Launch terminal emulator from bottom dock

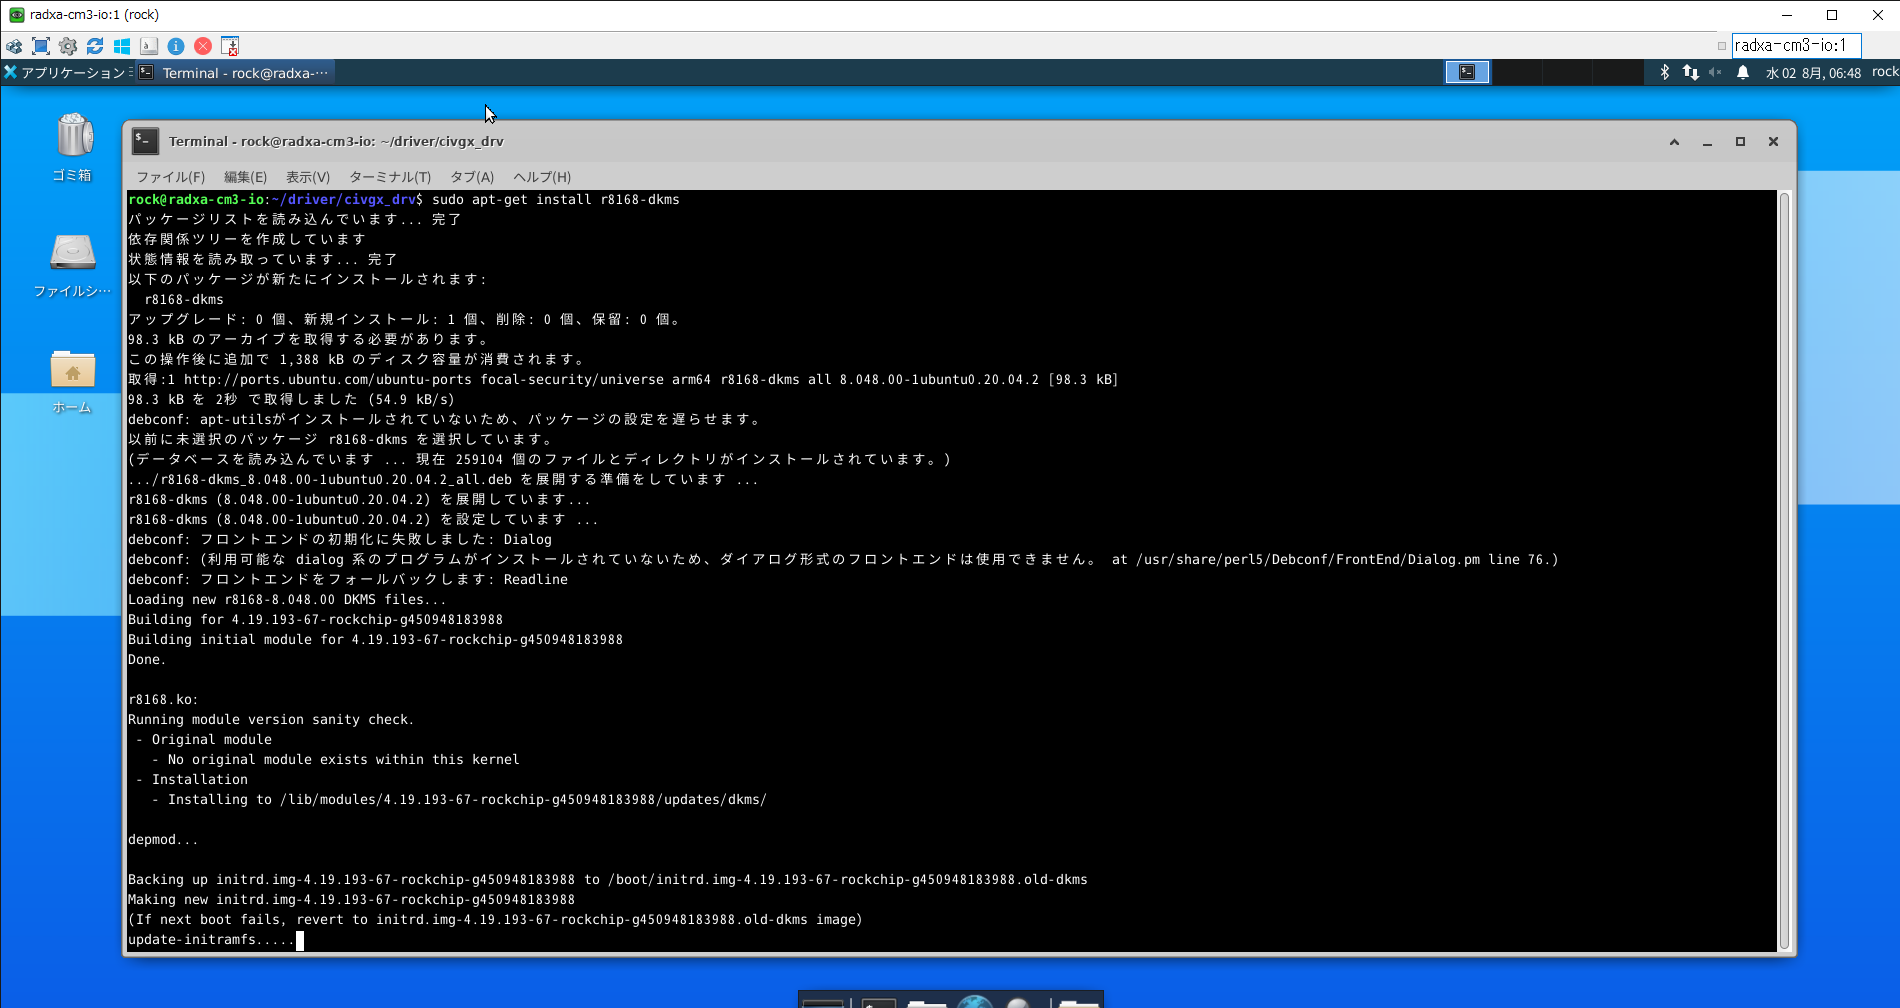(x=878, y=1001)
